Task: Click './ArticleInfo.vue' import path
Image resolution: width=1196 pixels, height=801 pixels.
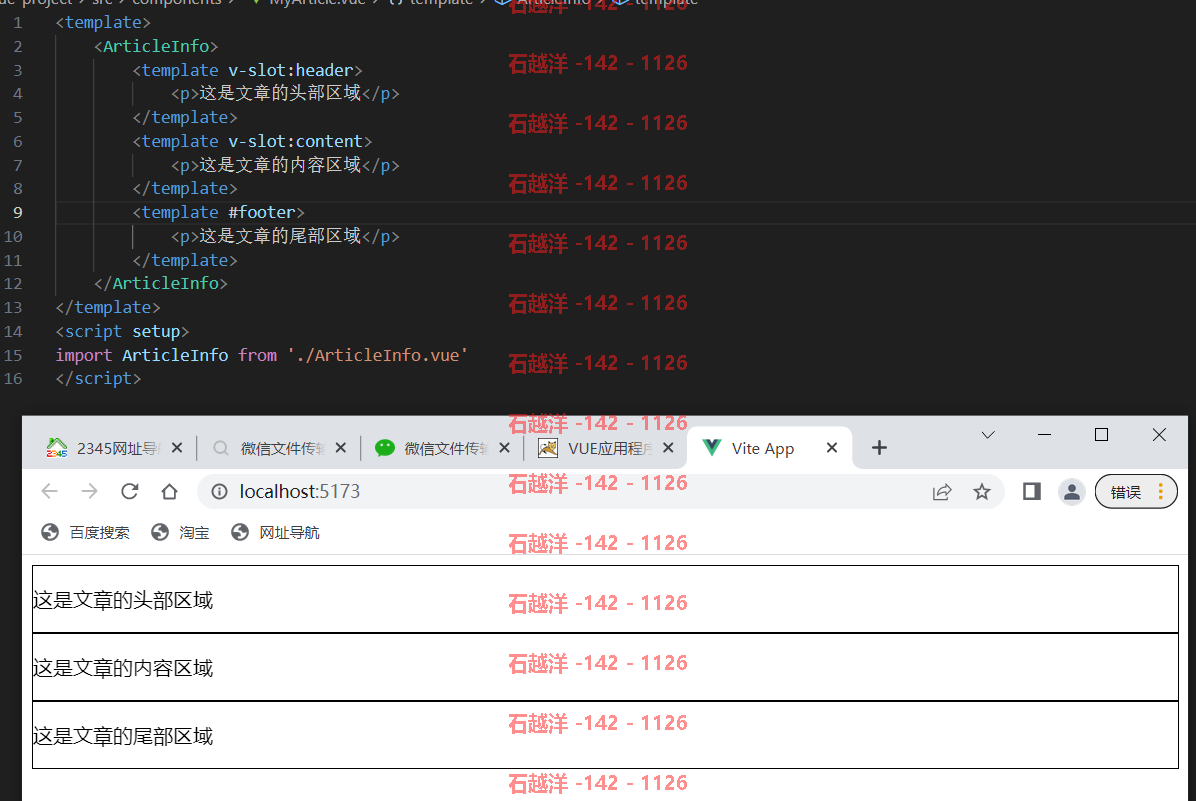Action: click(378, 355)
